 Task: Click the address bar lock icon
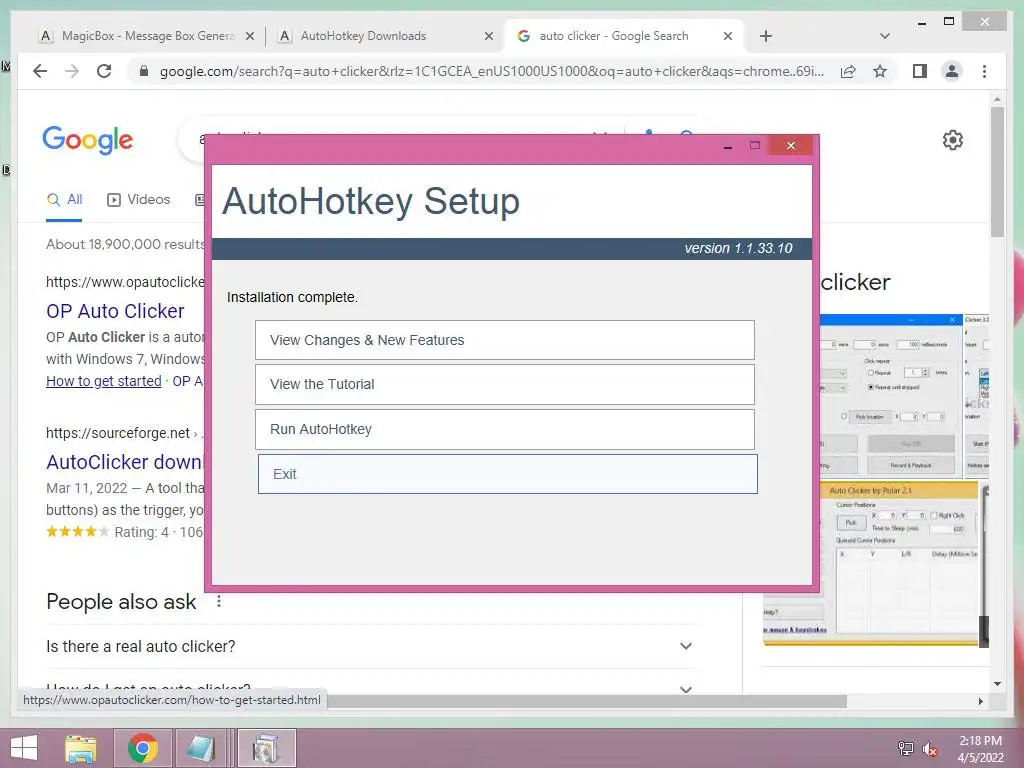[144, 71]
